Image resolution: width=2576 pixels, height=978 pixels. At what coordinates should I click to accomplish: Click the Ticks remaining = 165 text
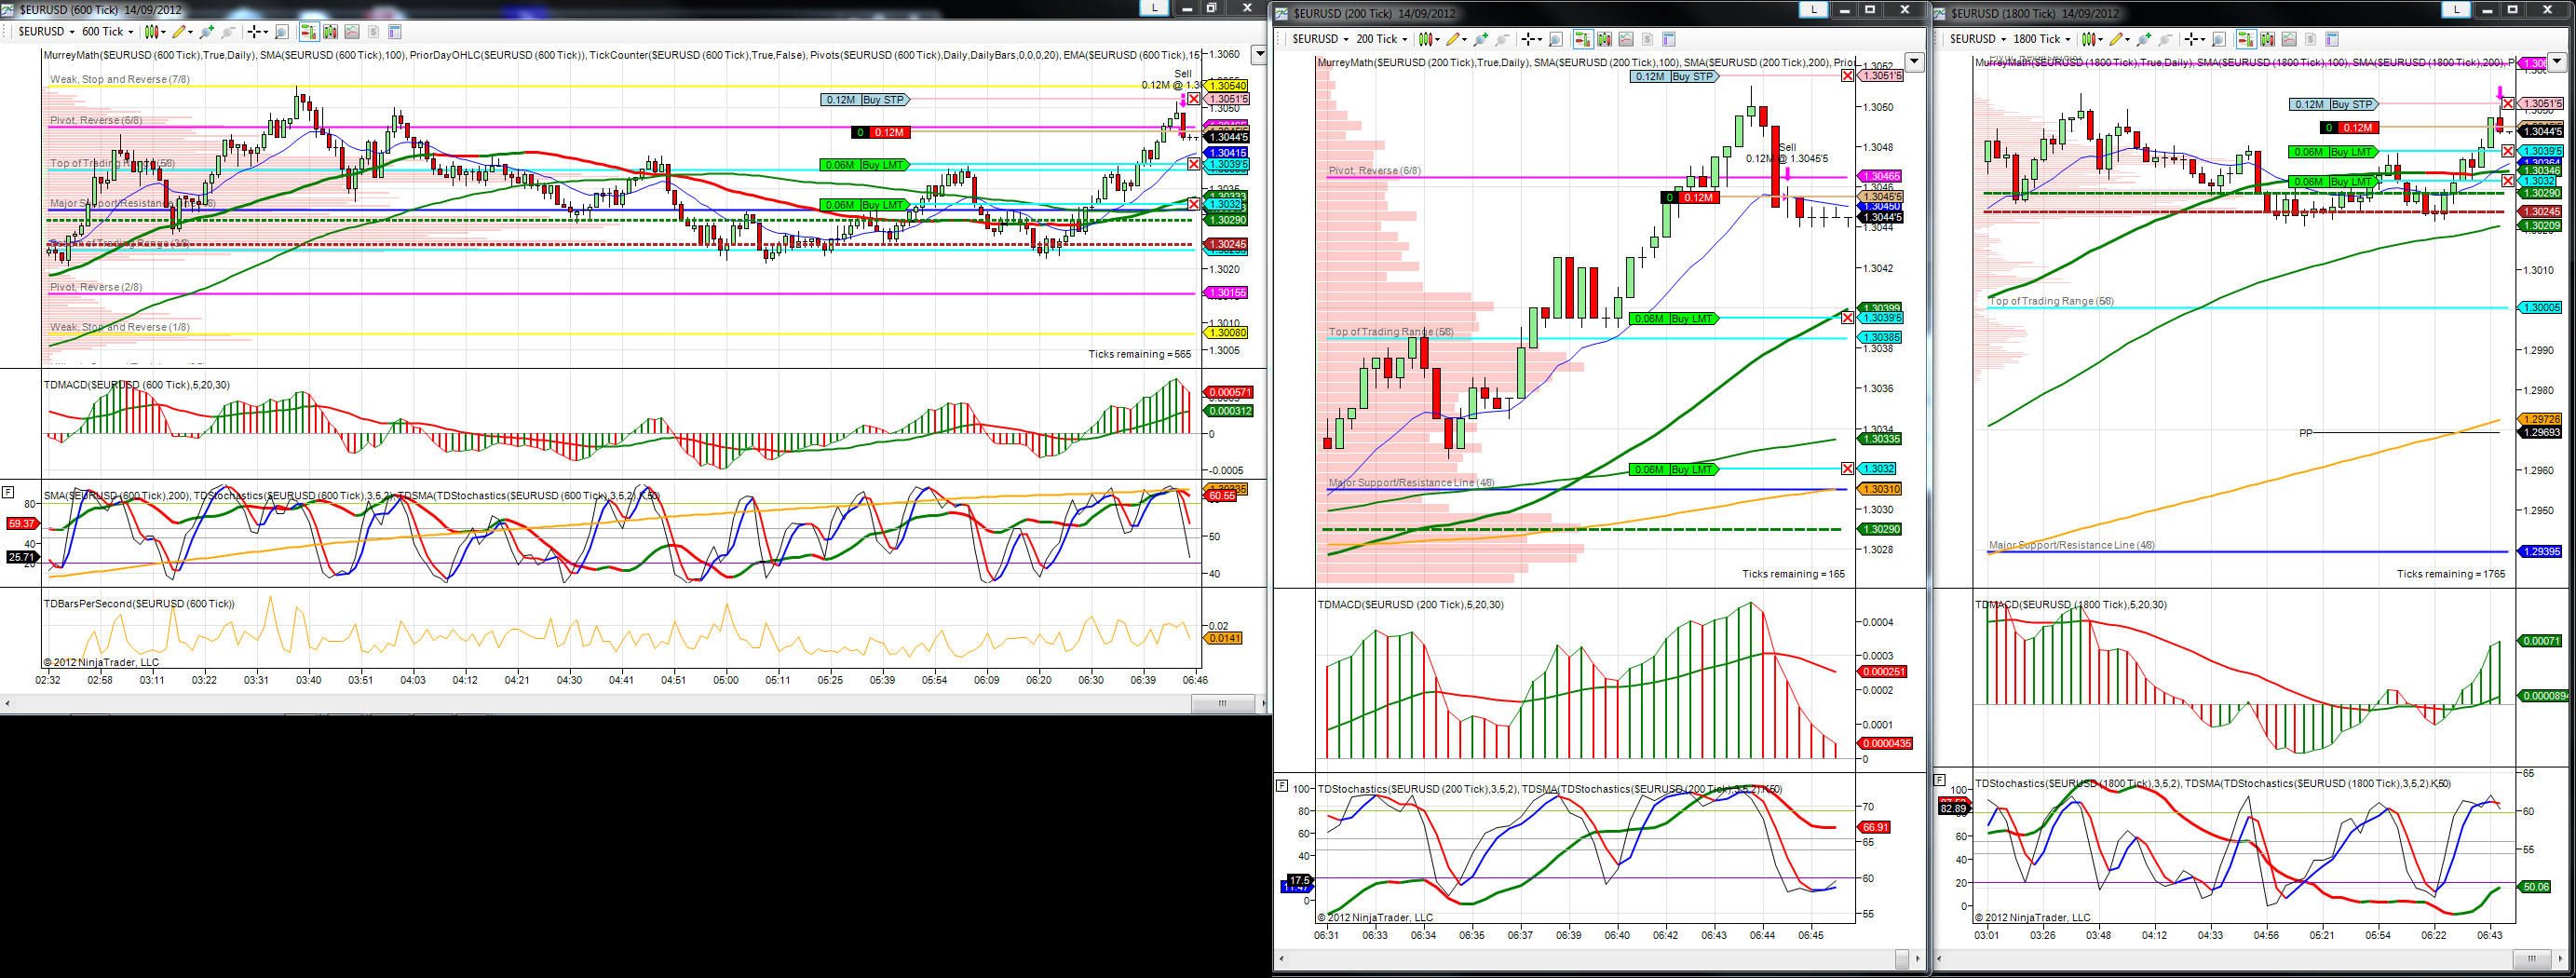pos(1793,574)
